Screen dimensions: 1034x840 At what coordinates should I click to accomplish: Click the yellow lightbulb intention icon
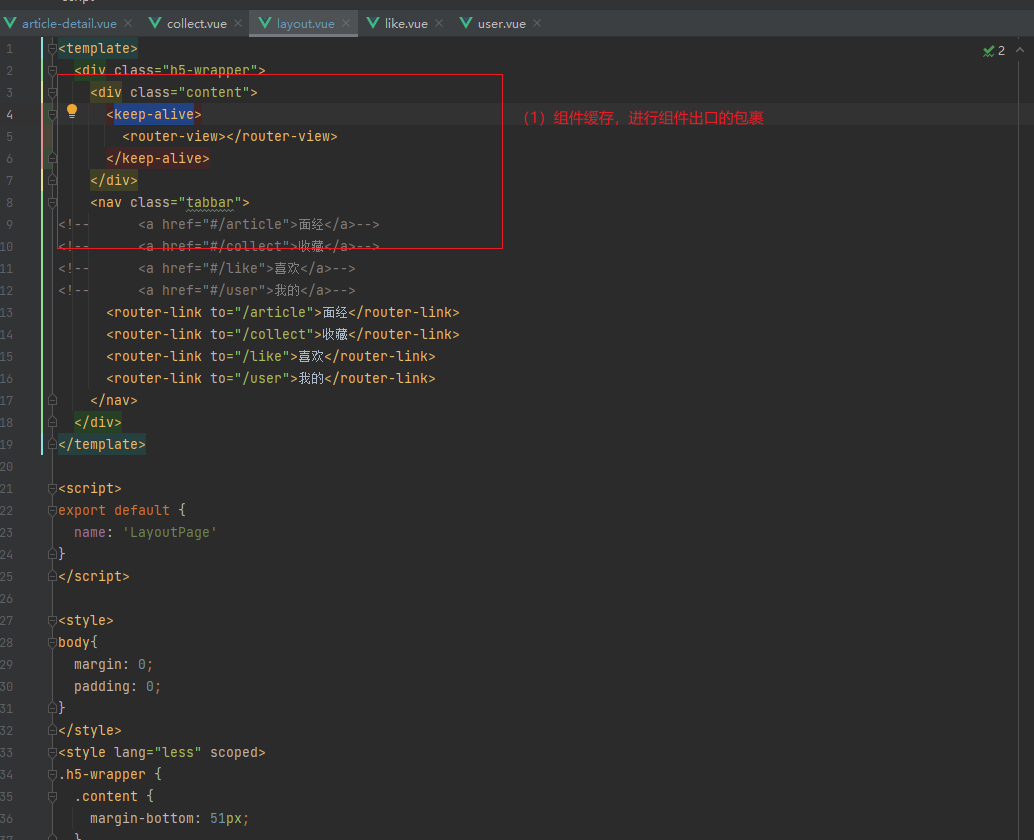[72, 111]
